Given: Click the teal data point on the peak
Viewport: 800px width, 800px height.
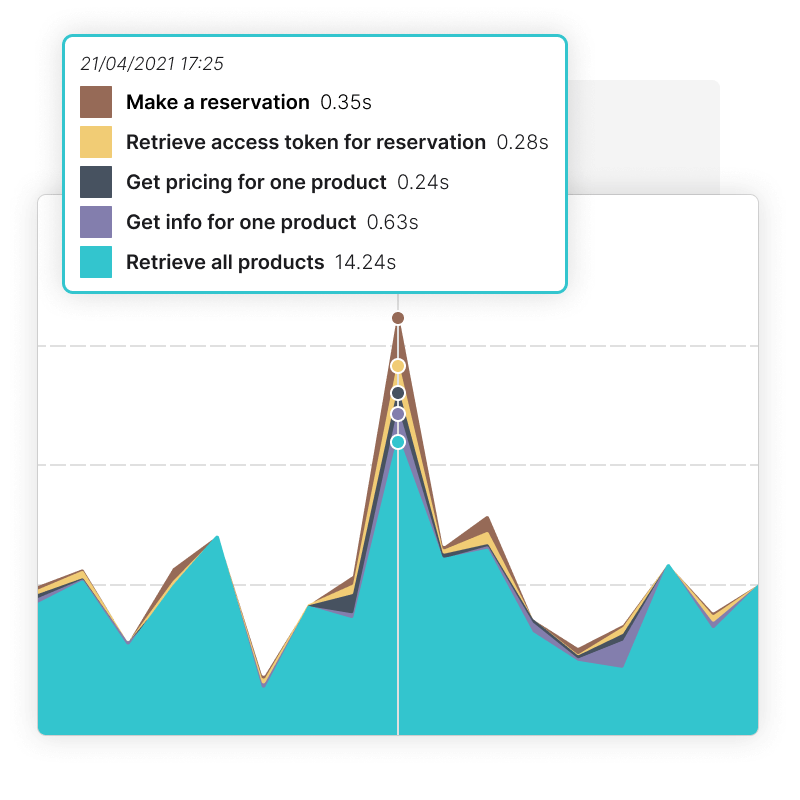Looking at the screenshot, I should coord(398,441).
